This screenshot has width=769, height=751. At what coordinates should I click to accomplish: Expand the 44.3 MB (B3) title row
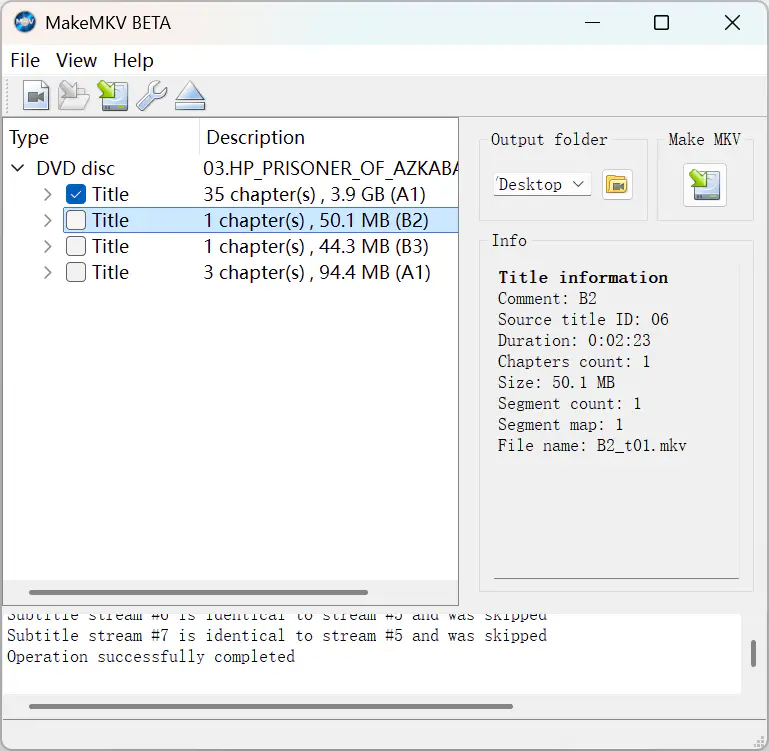pos(48,246)
